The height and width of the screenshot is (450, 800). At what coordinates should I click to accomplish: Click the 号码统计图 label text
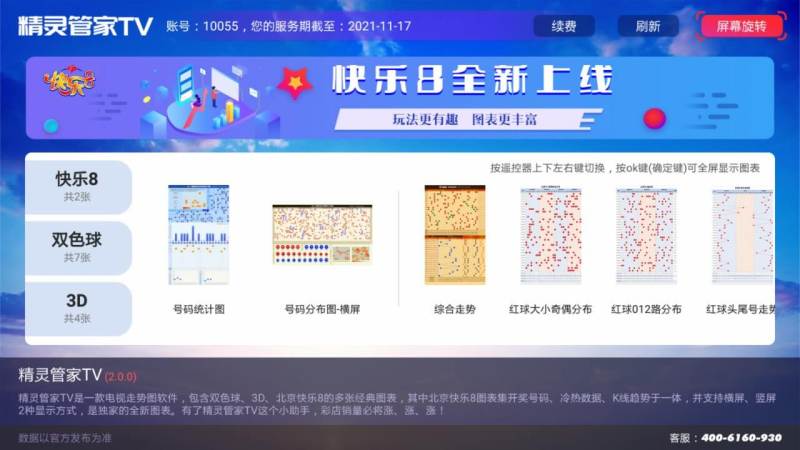tap(199, 309)
